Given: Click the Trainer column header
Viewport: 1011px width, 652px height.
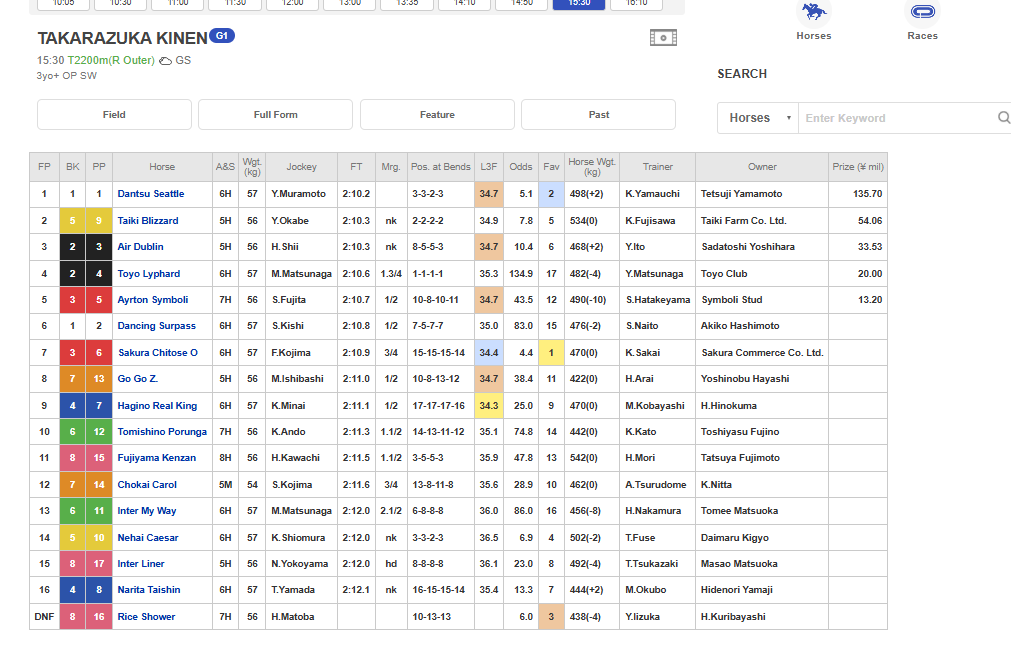Looking at the screenshot, I should pyautogui.click(x=658, y=167).
